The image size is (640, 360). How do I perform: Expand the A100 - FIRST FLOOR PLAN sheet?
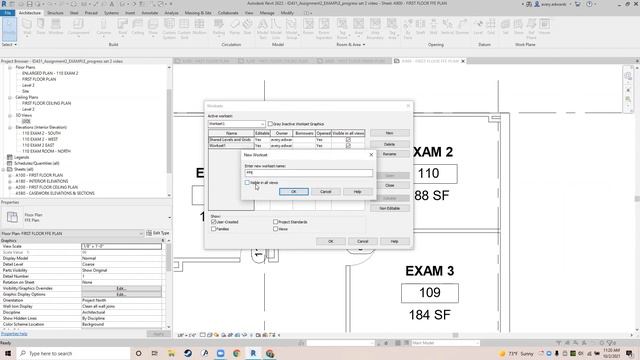click(10, 176)
